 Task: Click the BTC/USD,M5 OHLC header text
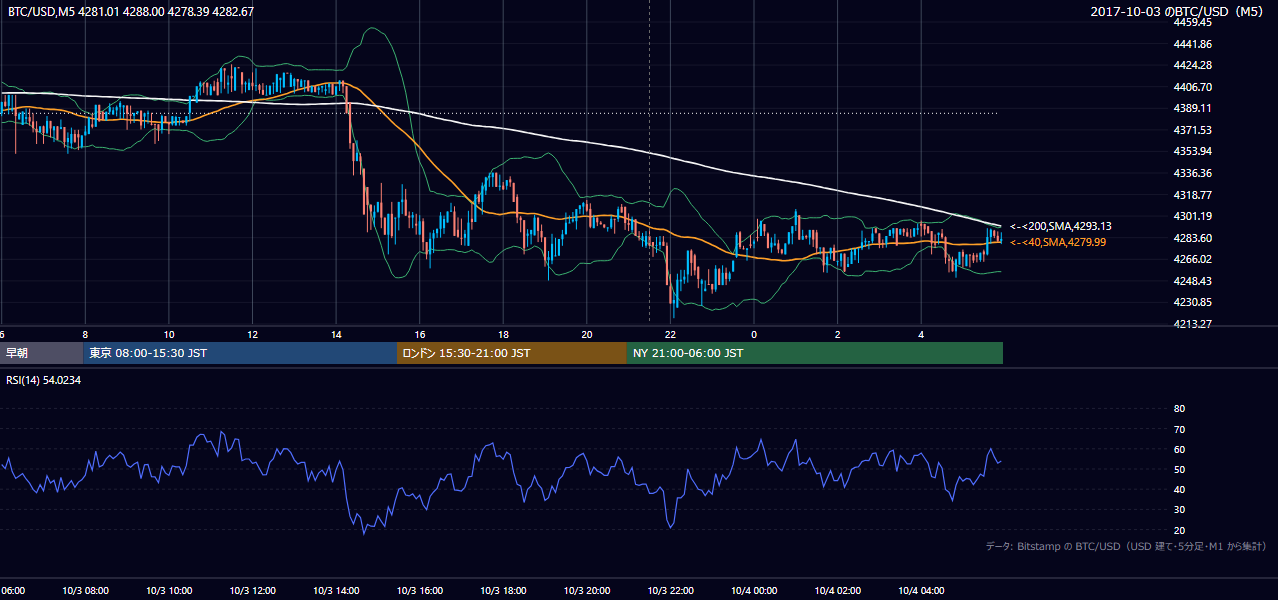coord(130,12)
